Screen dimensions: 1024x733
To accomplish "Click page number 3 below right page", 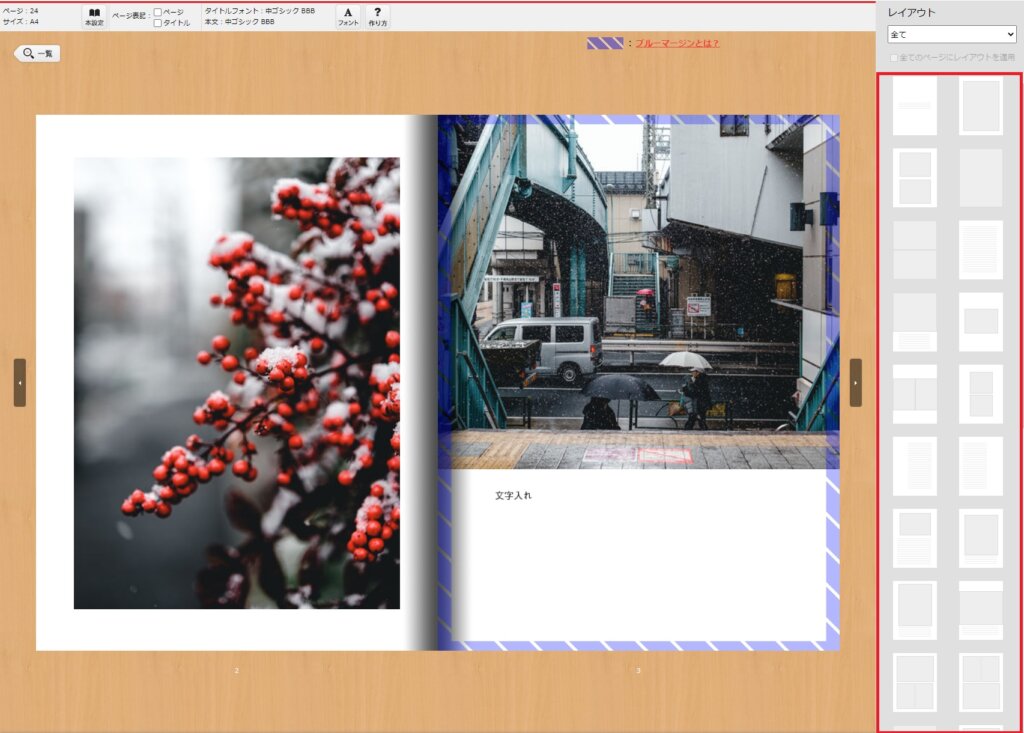I will pos(638,670).
